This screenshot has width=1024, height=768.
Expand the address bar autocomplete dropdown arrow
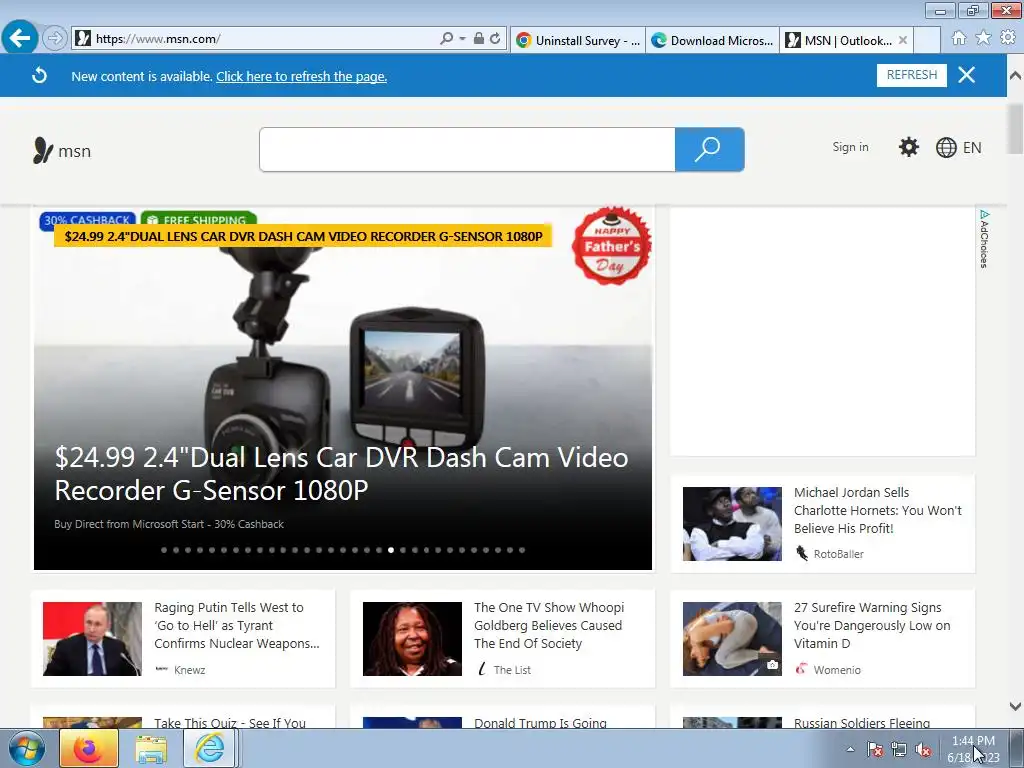[462, 39]
